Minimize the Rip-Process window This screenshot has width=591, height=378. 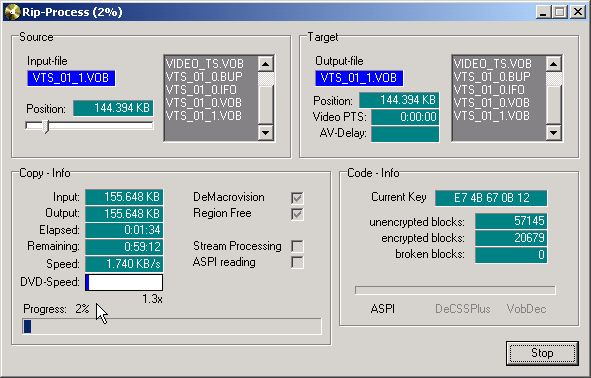point(543,12)
